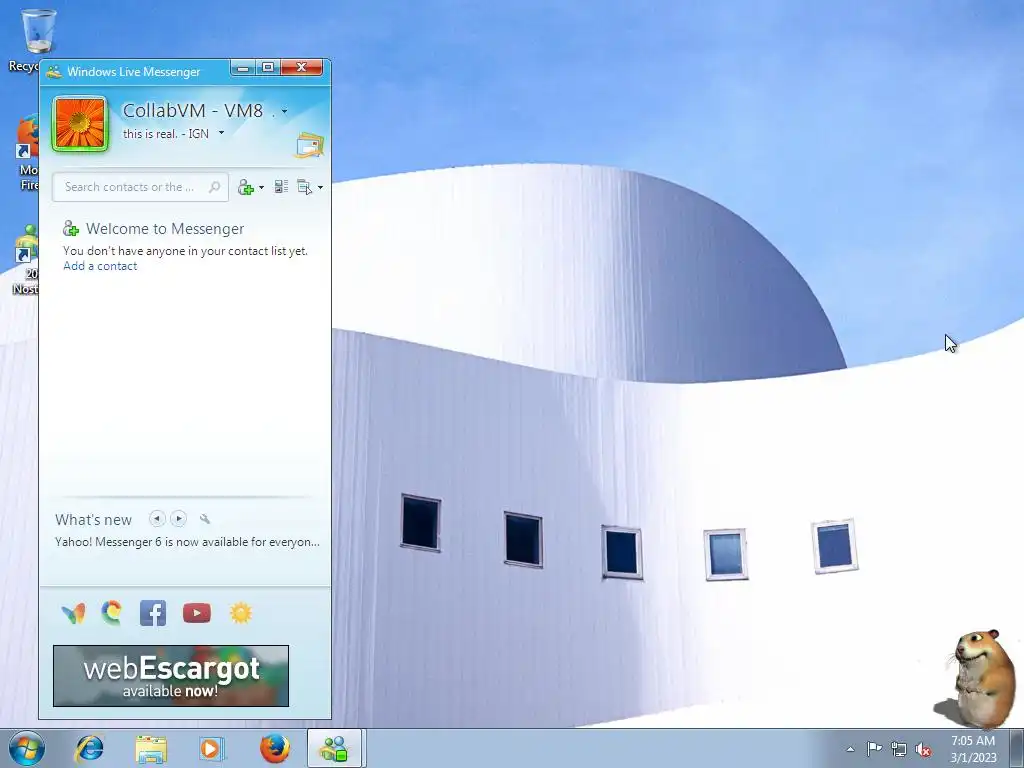
Task: Click the Search contacts input field
Action: tap(140, 187)
